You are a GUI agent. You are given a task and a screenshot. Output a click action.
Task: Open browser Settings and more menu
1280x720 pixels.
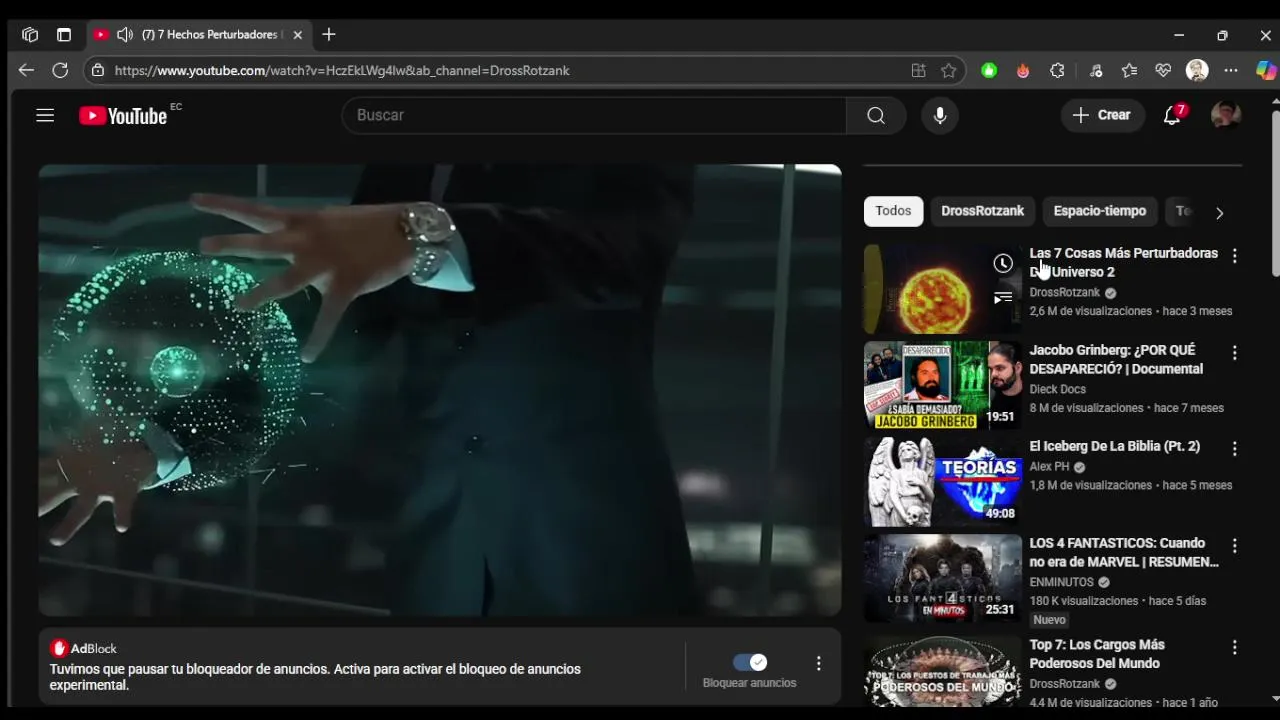tap(1231, 70)
